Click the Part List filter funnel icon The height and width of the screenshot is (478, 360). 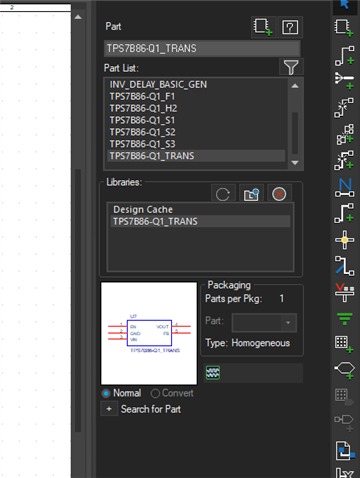291,67
